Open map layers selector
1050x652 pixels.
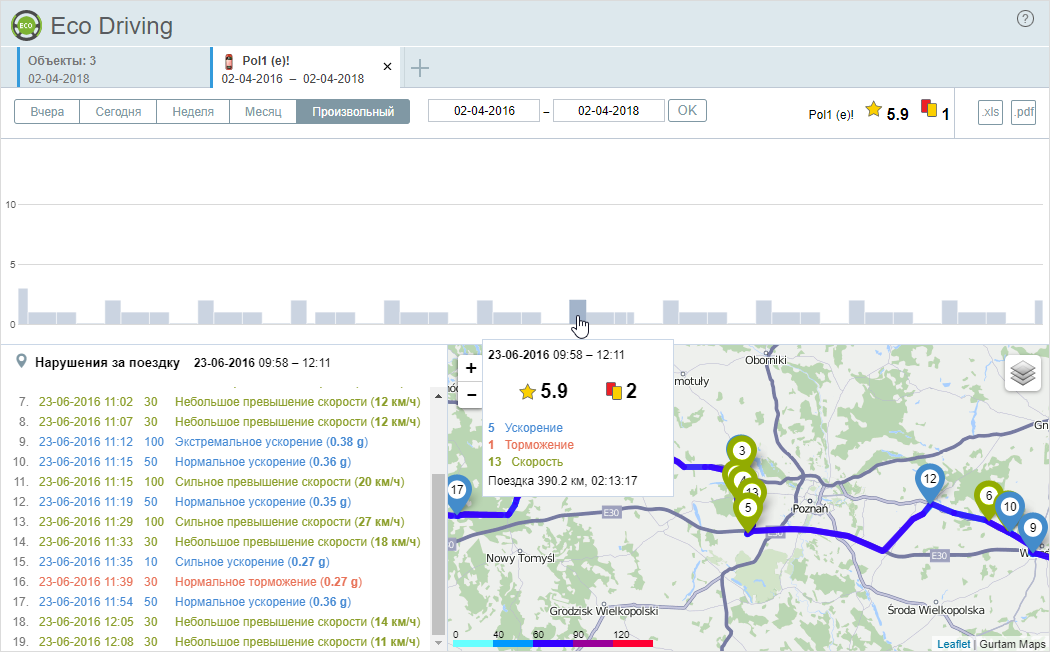(x=1022, y=373)
